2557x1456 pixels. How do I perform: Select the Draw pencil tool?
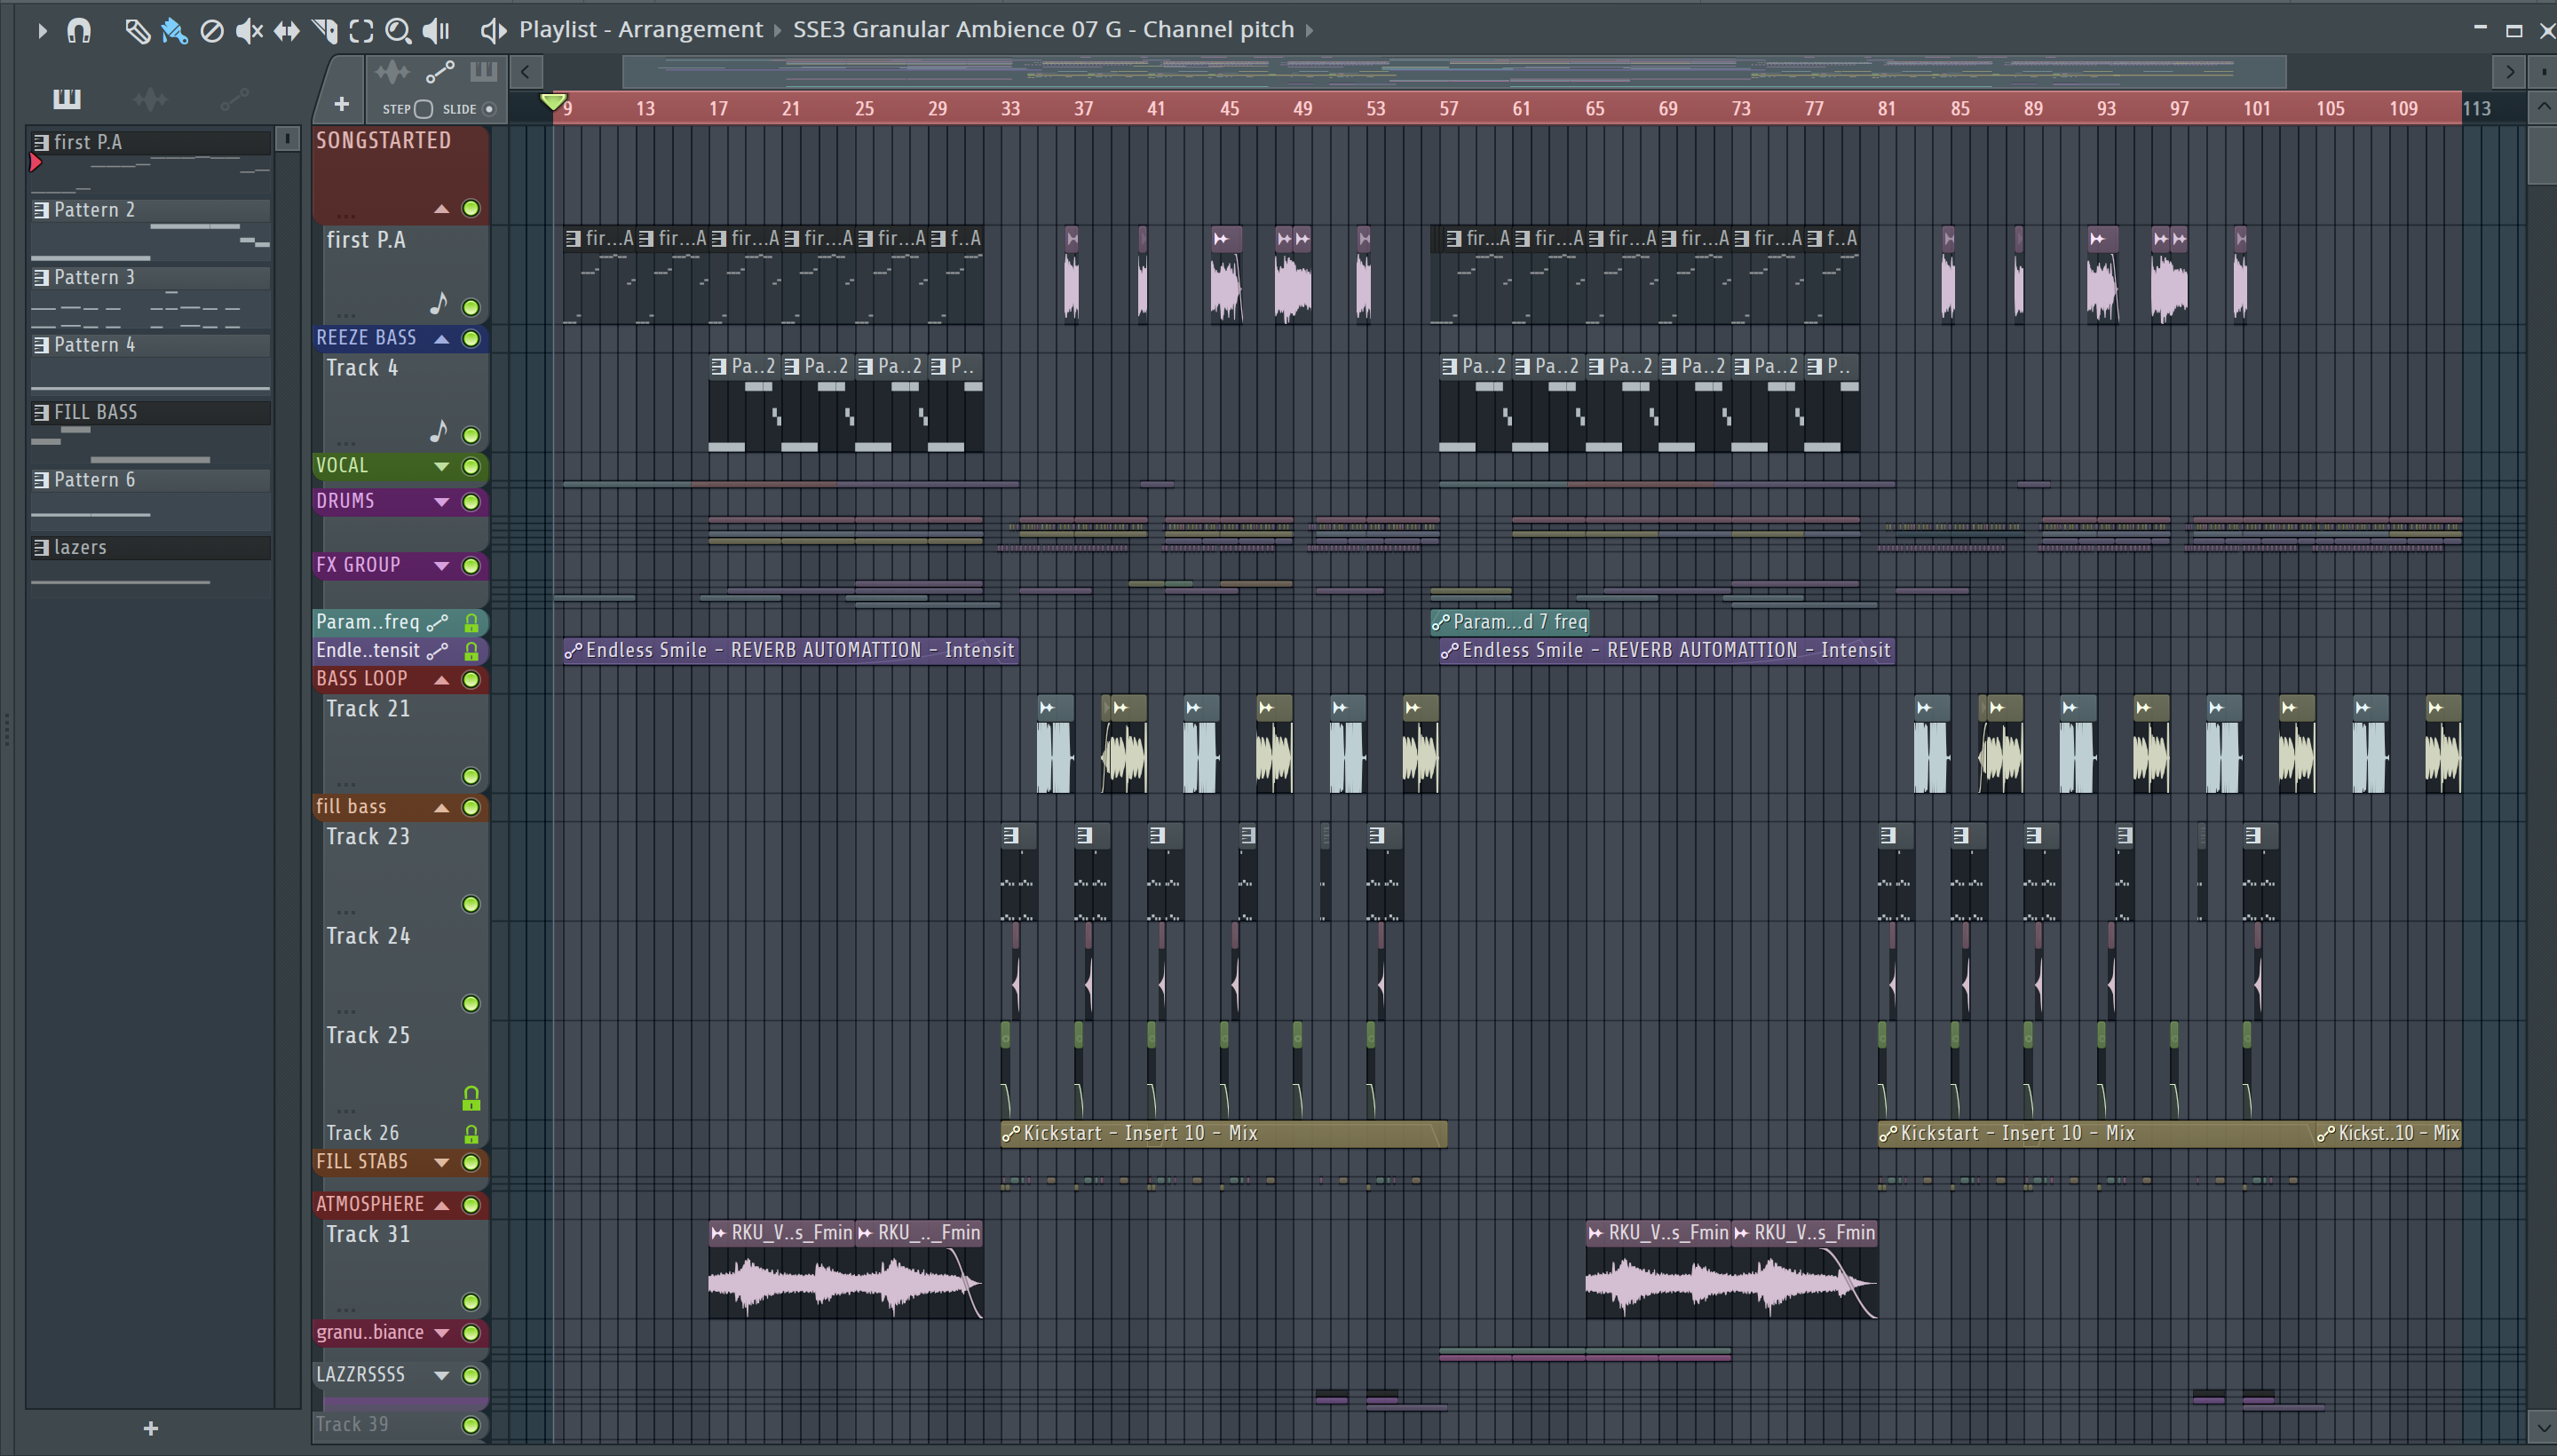click(x=137, y=31)
